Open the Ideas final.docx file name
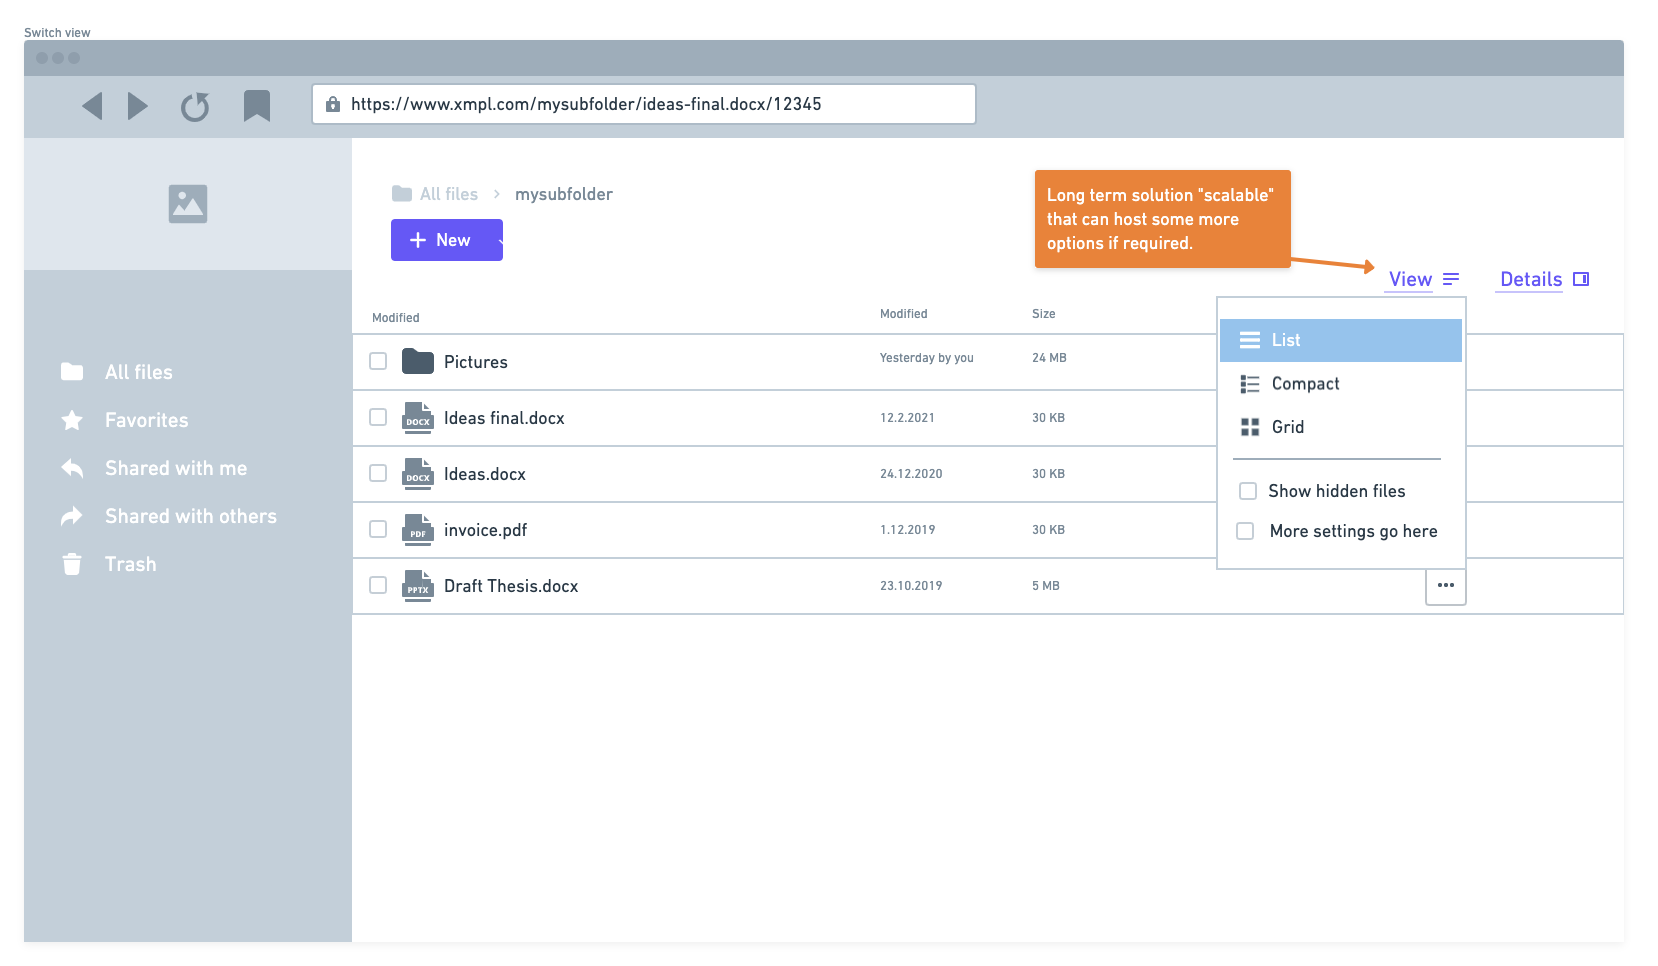This screenshot has width=1658, height=966. click(504, 418)
